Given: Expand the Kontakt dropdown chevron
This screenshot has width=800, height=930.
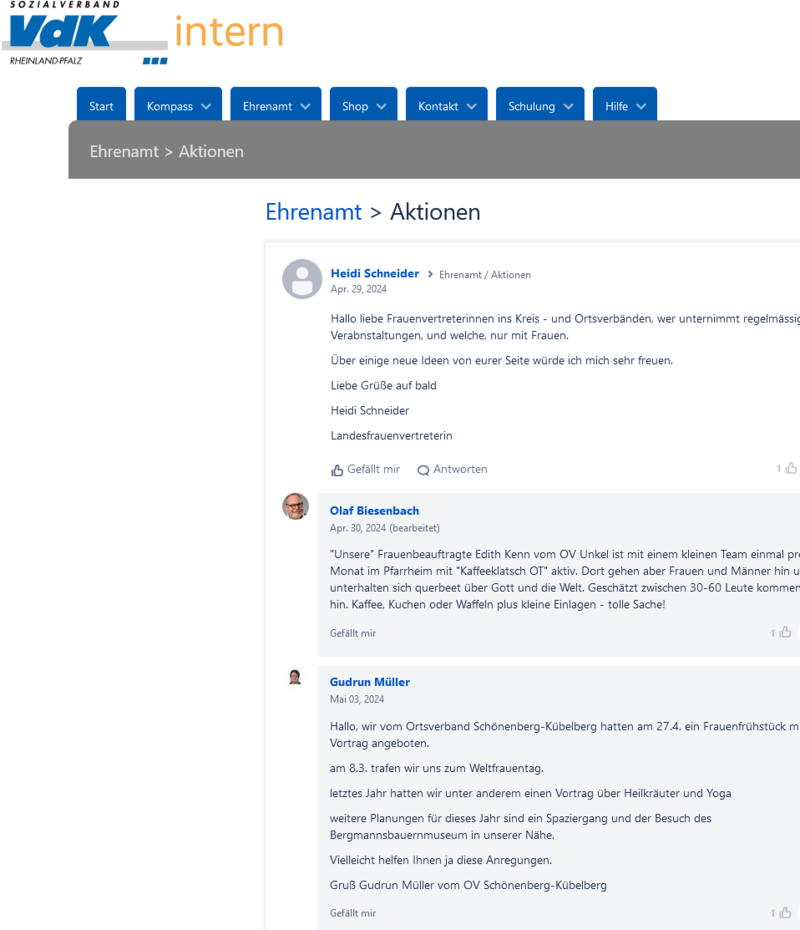Looking at the screenshot, I should pyautogui.click(x=471, y=106).
